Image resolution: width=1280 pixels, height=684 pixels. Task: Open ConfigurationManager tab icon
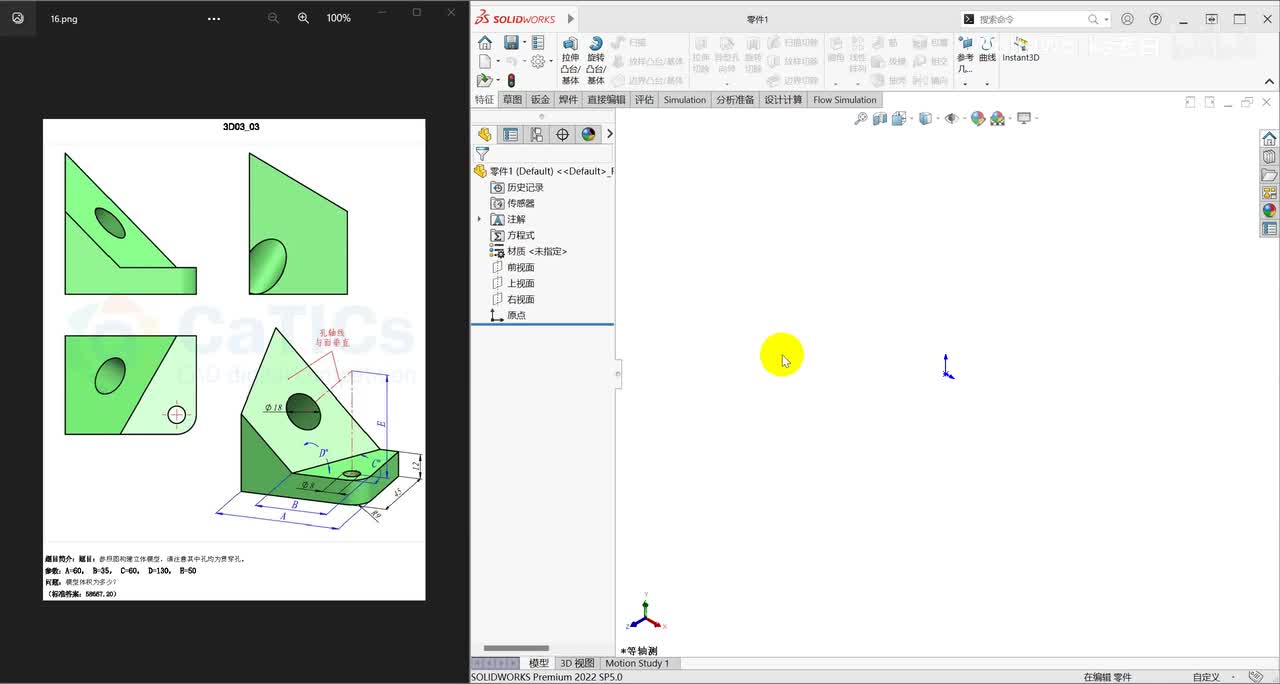(537, 134)
